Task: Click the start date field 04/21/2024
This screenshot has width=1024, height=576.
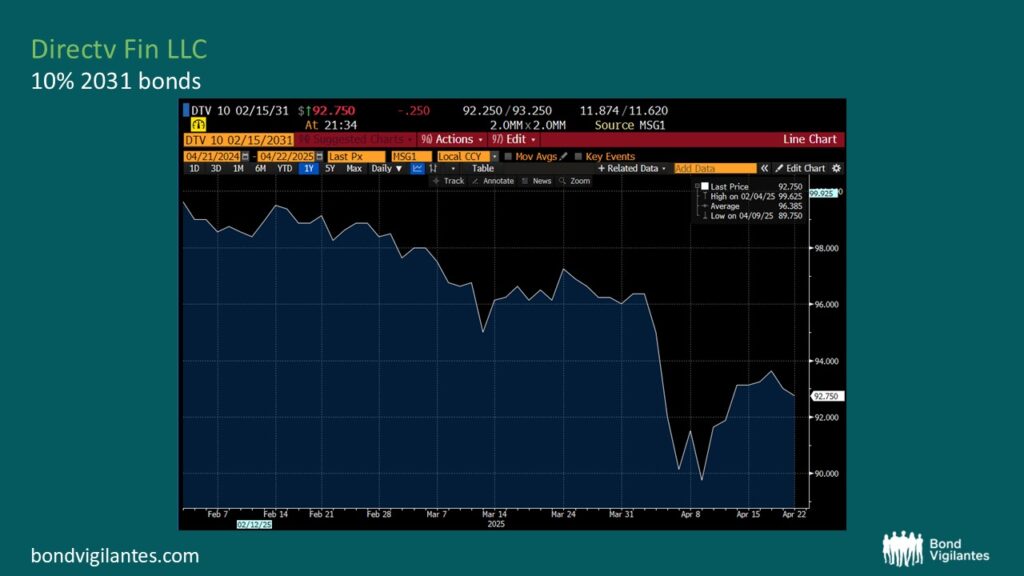Action: tap(212, 157)
